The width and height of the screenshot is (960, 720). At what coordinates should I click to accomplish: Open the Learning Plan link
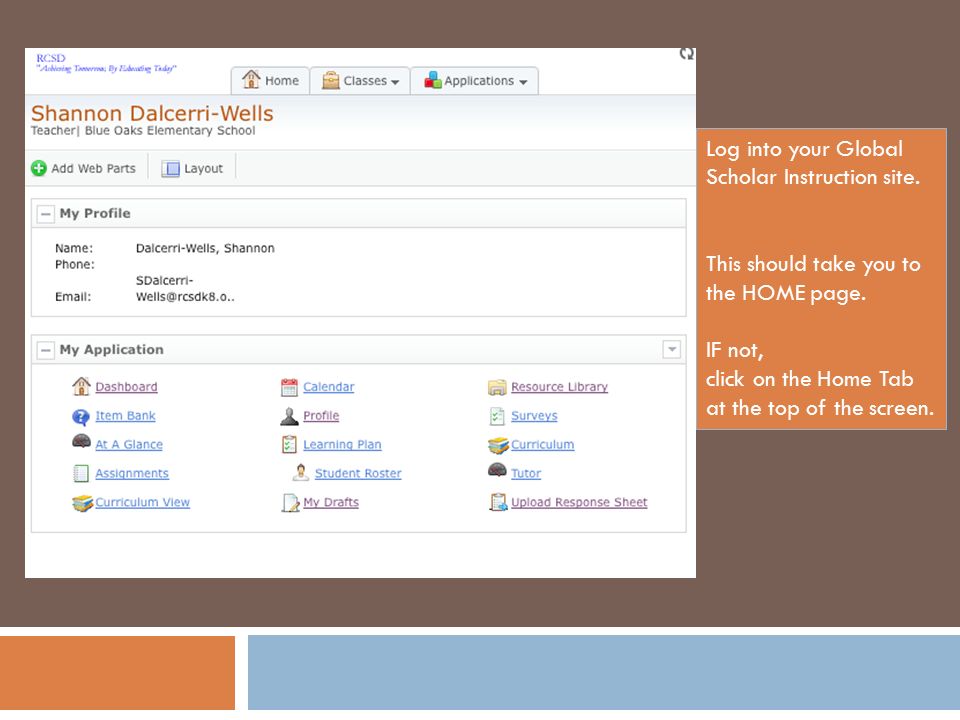pyautogui.click(x=342, y=444)
